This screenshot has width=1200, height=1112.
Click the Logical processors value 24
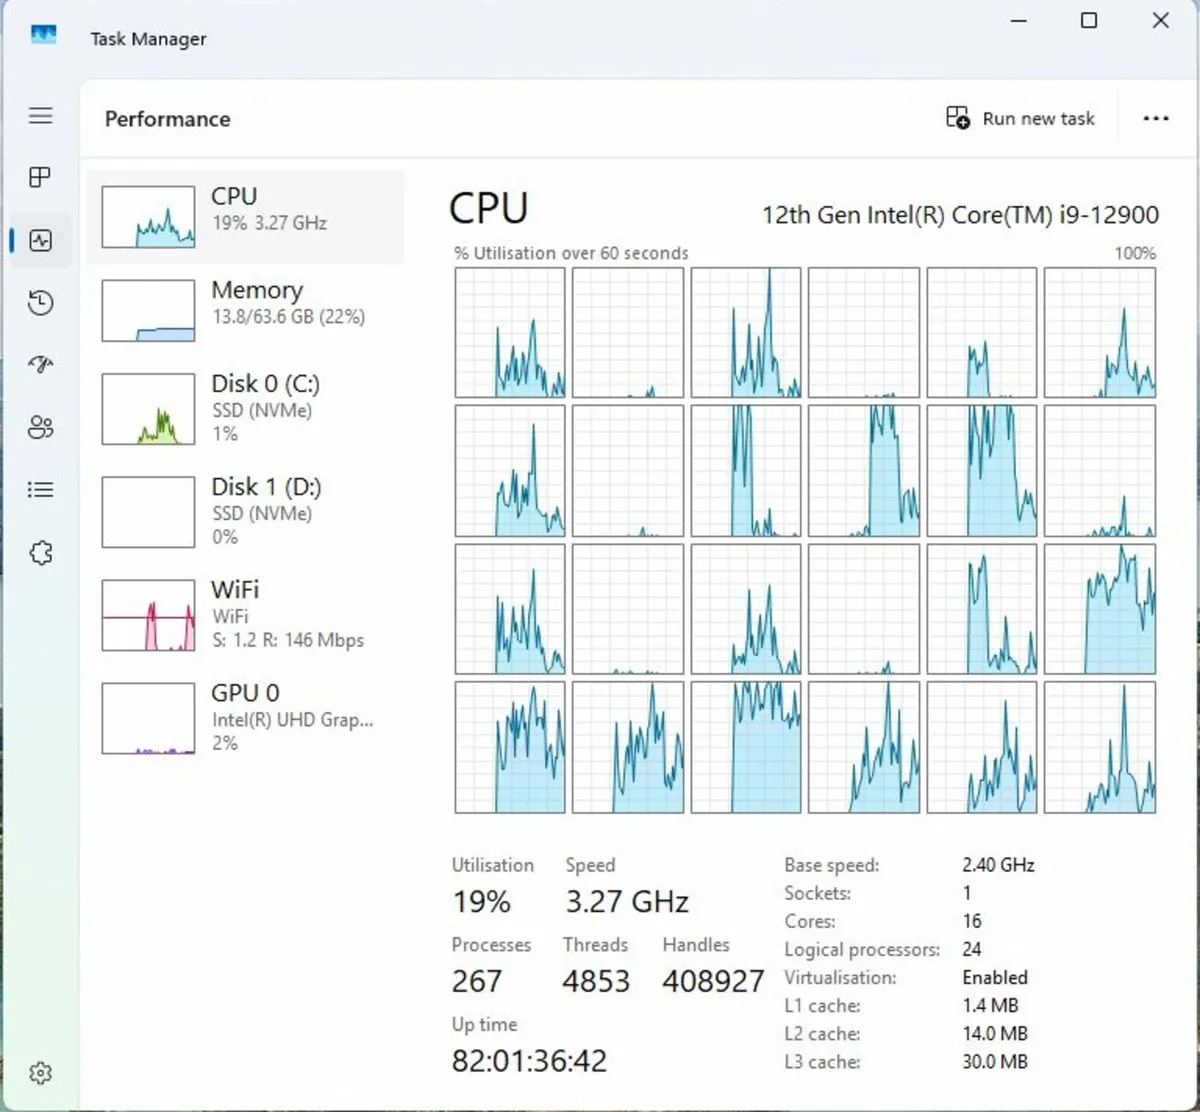pos(972,949)
